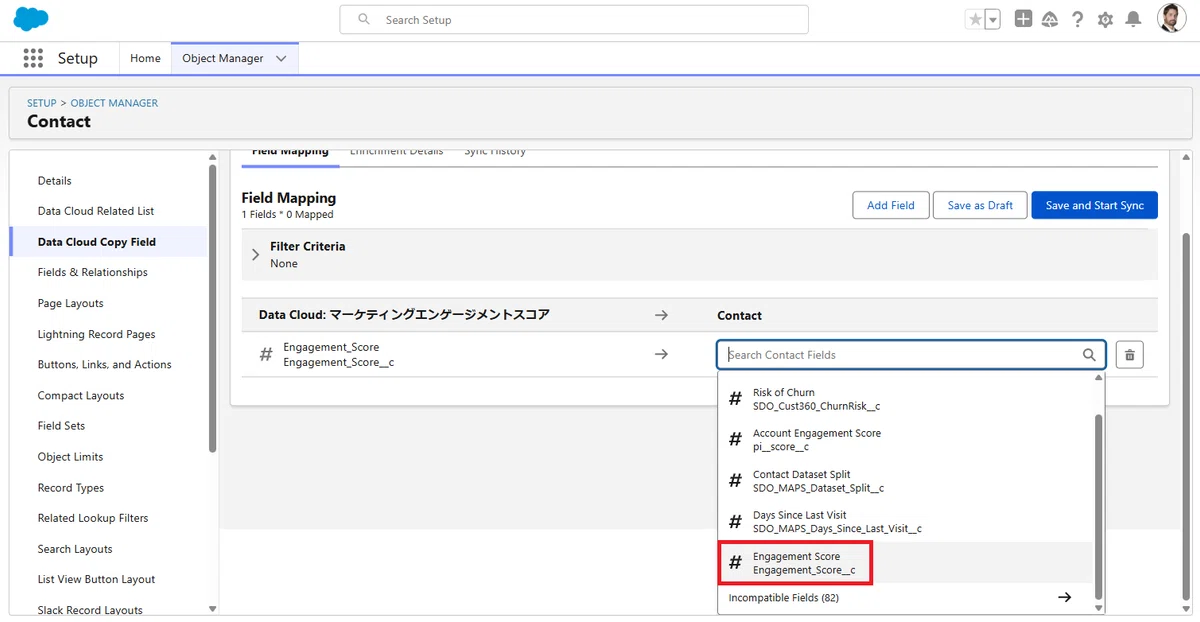This screenshot has width=1200, height=622.
Task: Click Save and Start Sync
Action: [1095, 205]
